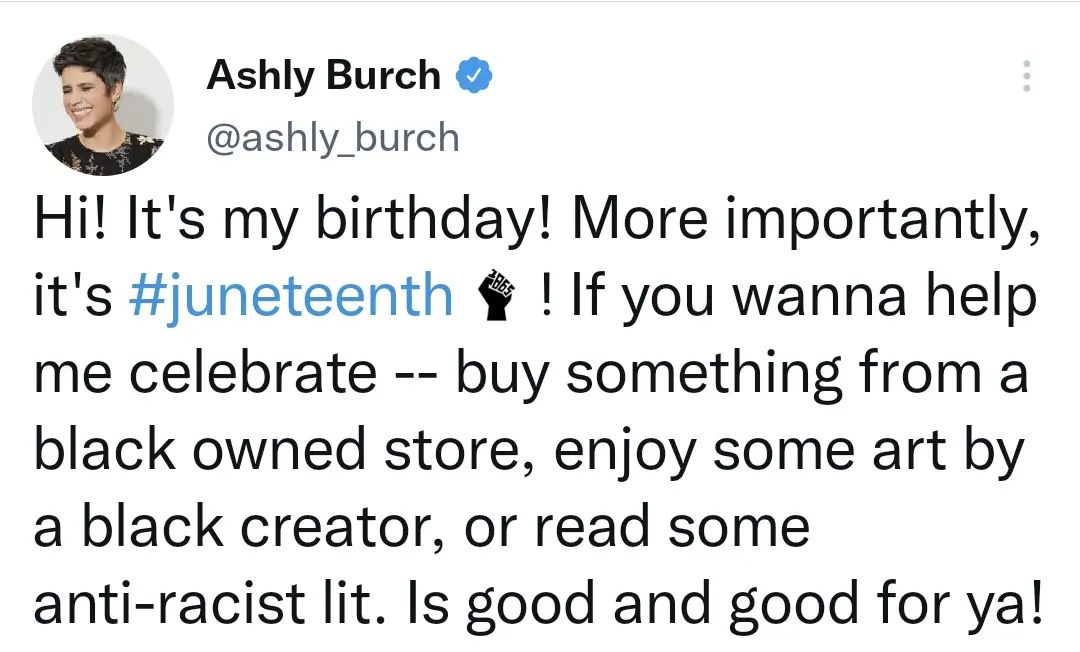Open the #juneteenth hashtag link
Image resolution: width=1080 pixels, height=652 pixels.
click(291, 297)
